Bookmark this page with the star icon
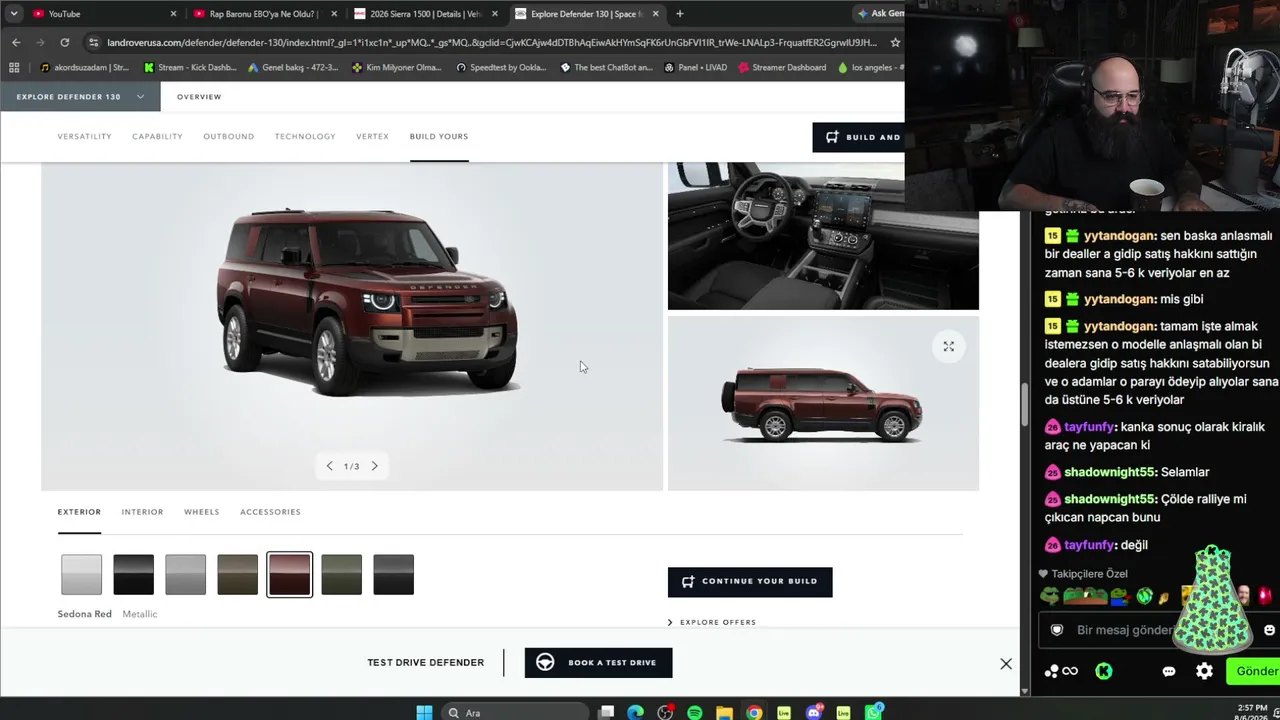This screenshot has height=720, width=1280. (x=895, y=42)
